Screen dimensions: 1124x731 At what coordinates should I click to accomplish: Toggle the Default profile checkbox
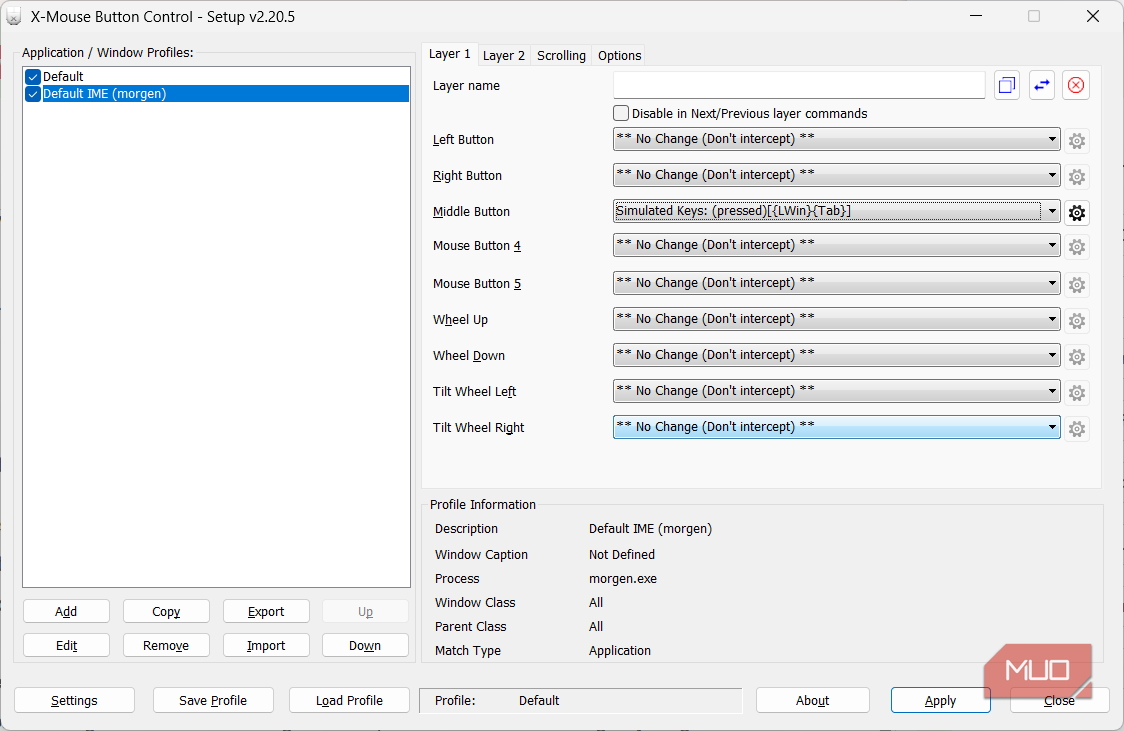[32, 77]
